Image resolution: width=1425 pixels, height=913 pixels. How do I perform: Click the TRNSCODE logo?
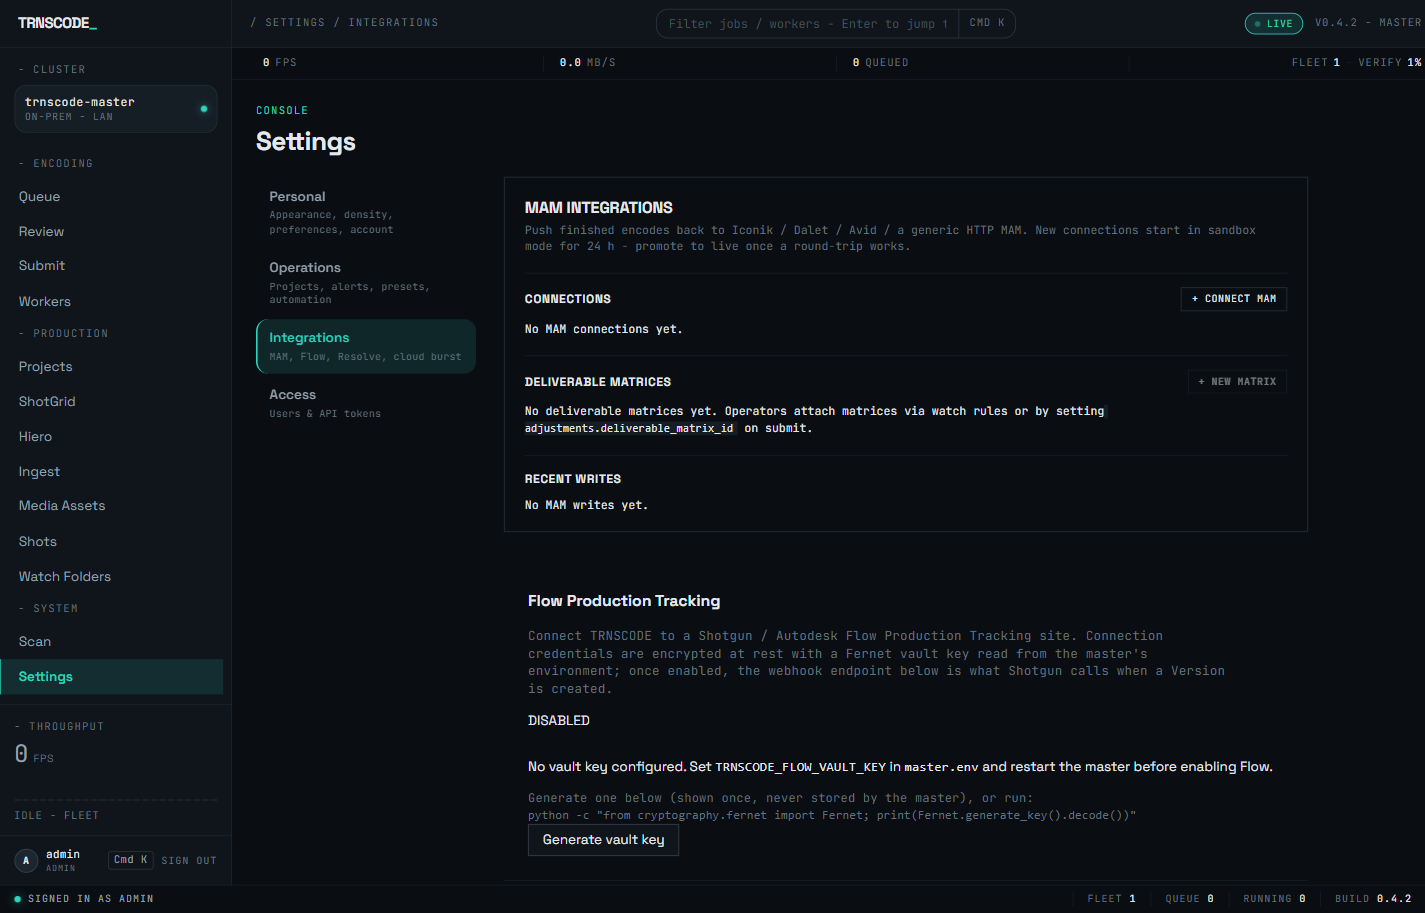[x=57, y=23]
